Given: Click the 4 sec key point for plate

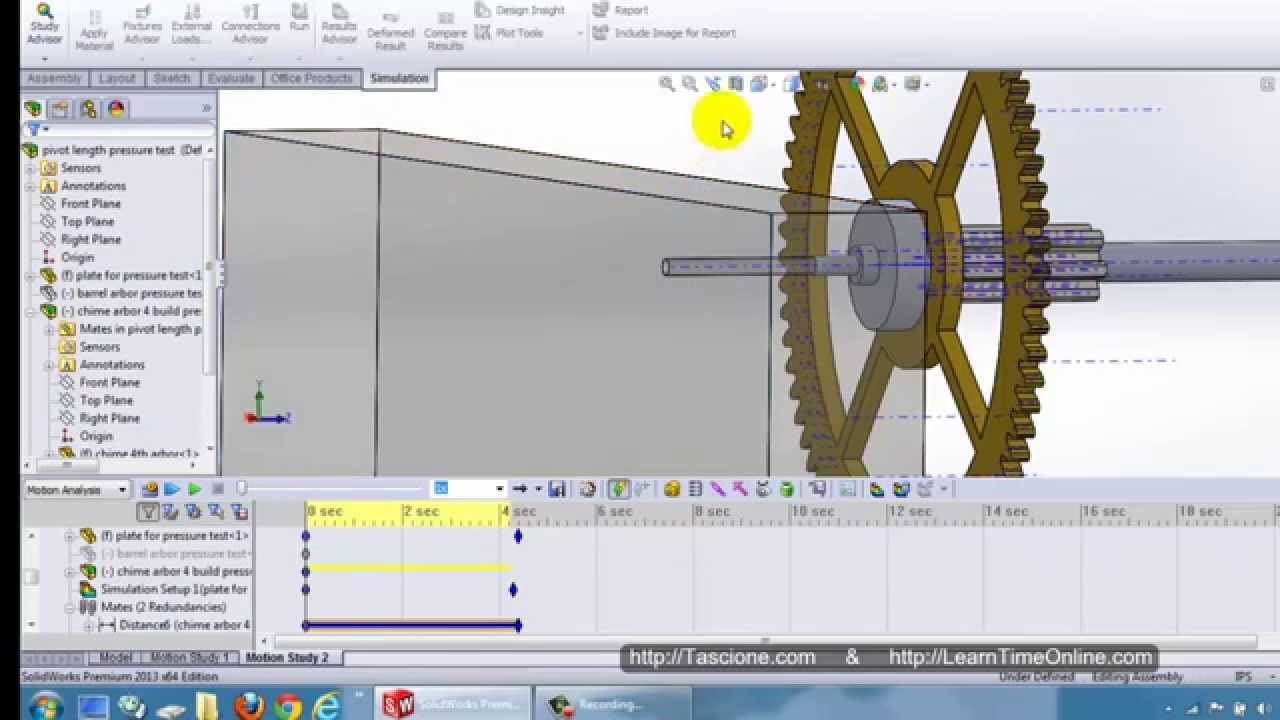Looking at the screenshot, I should [x=518, y=536].
